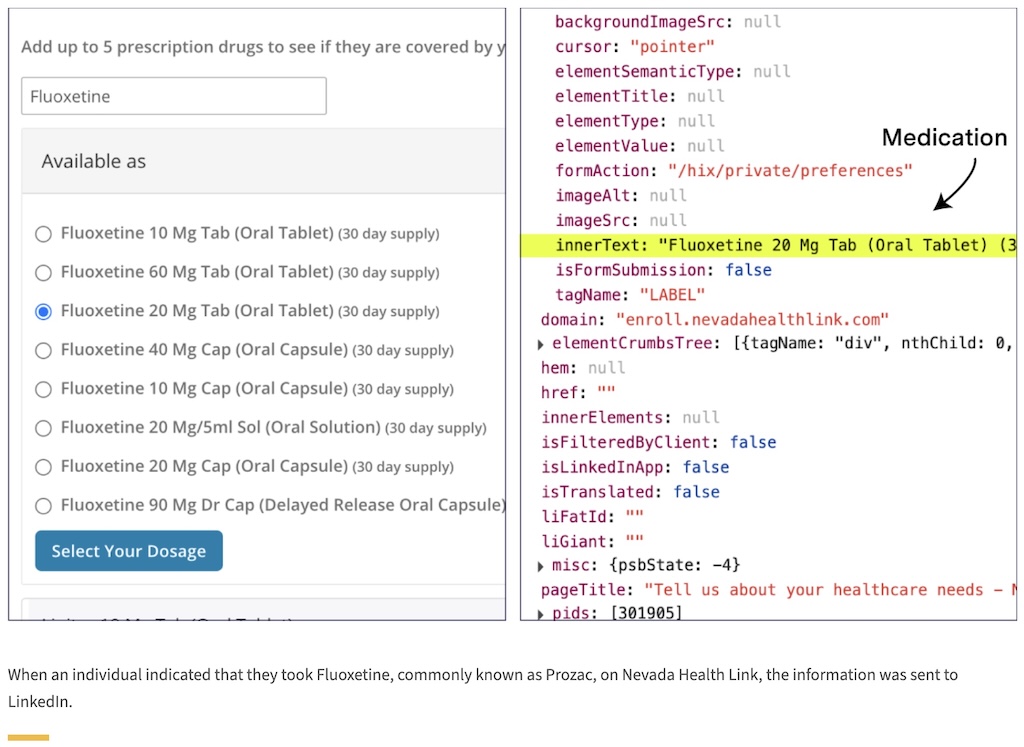This screenshot has width=1024, height=747.
Task: Click the pageTitle property value
Action: (830, 590)
